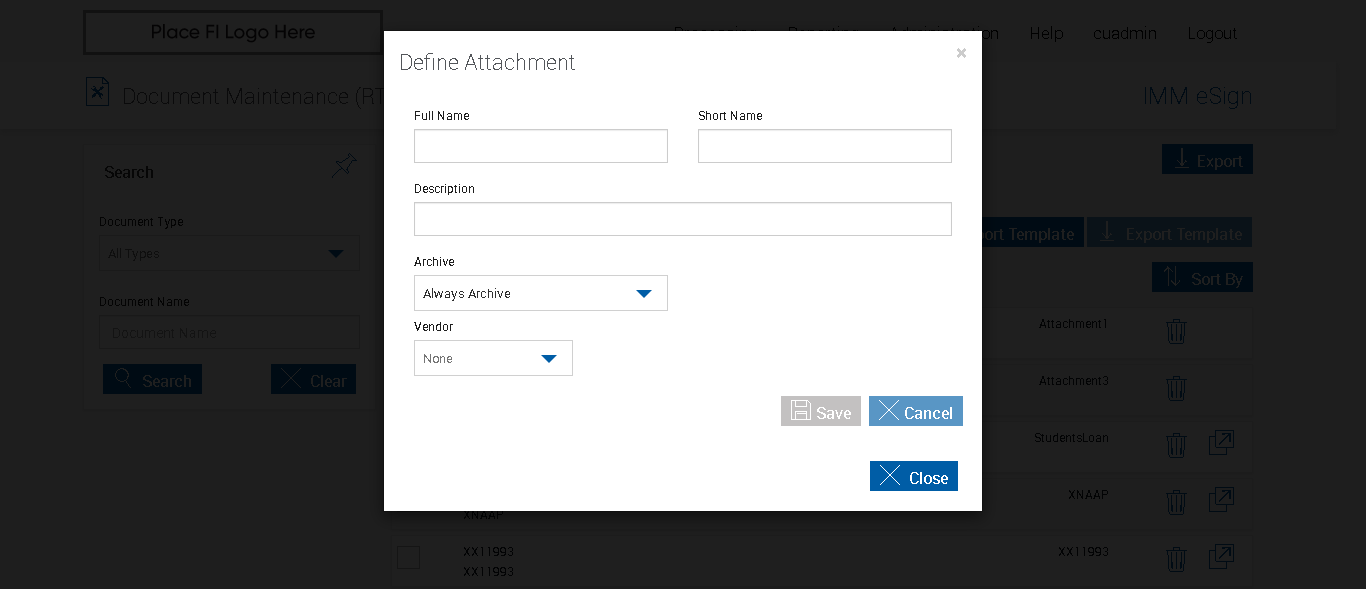
Task: Click the blue Close button
Action: click(x=914, y=477)
